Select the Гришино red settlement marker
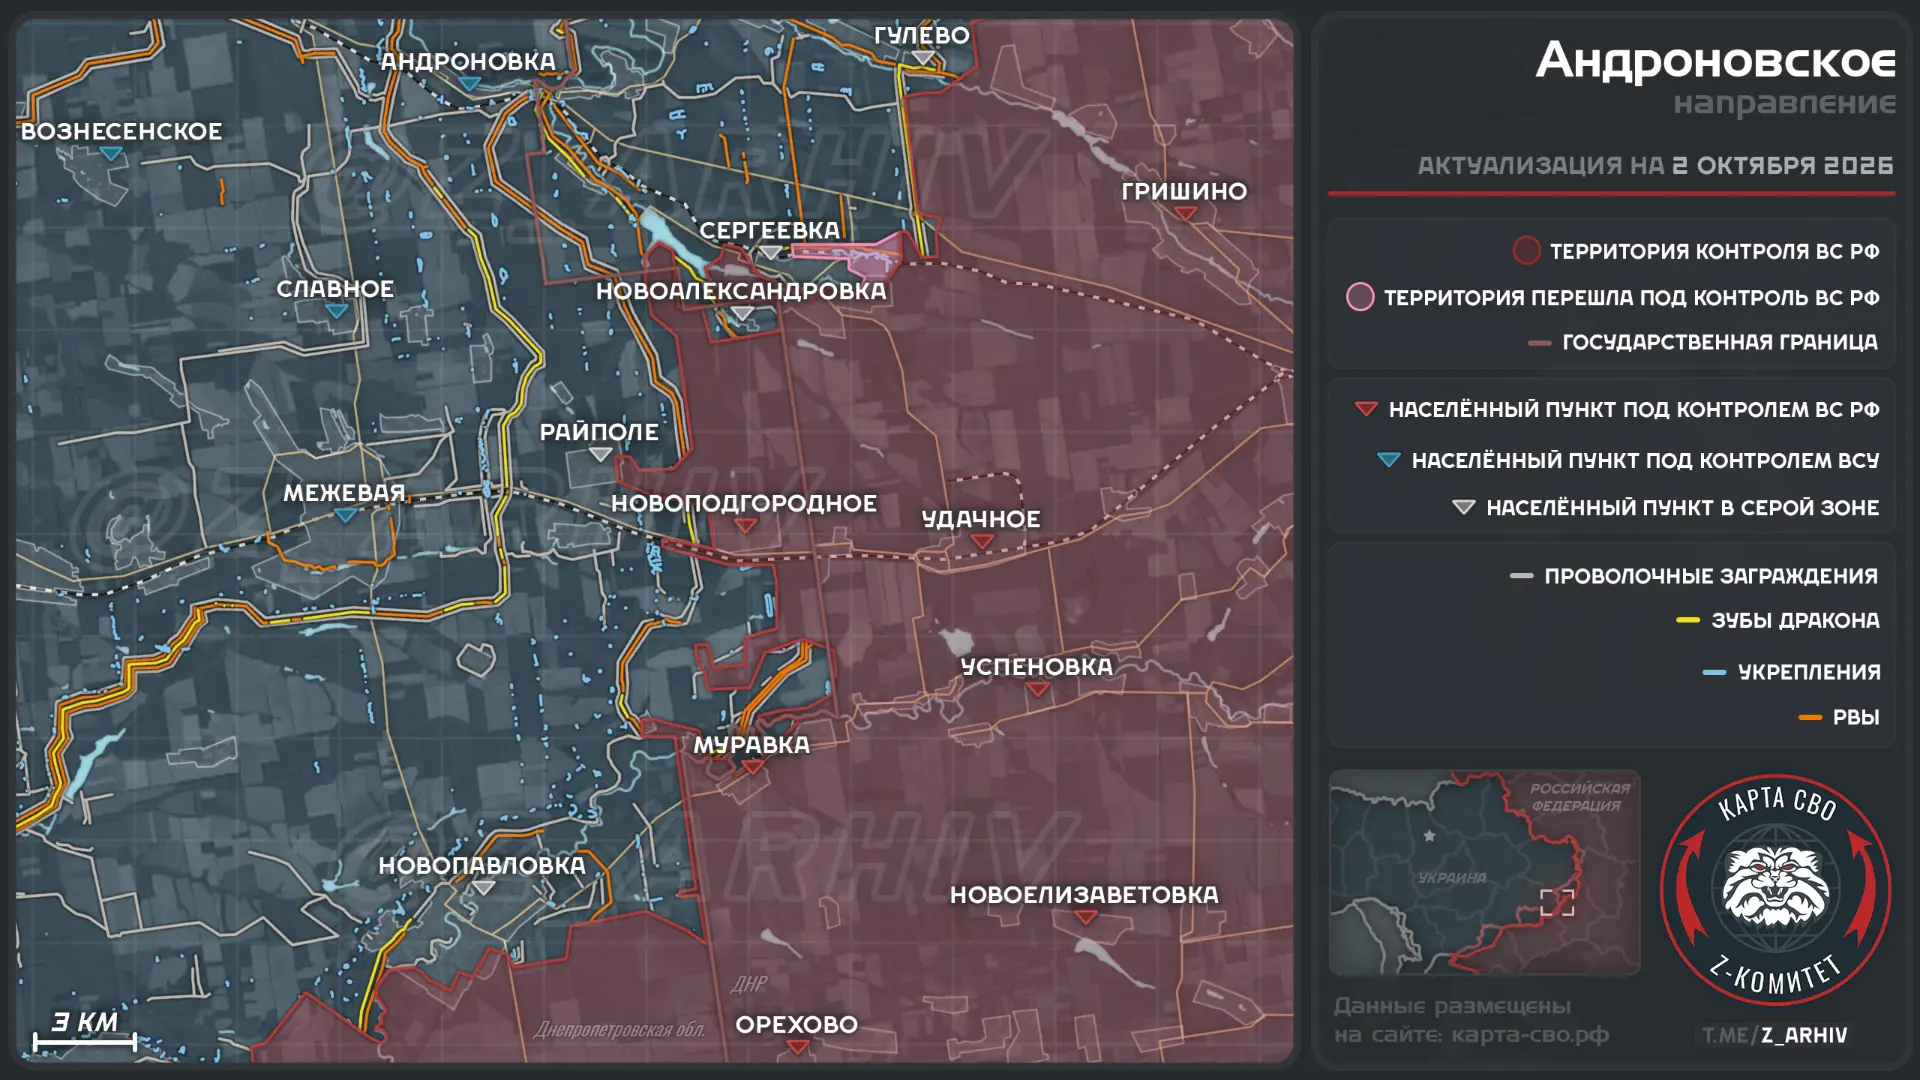 pos(1185,214)
